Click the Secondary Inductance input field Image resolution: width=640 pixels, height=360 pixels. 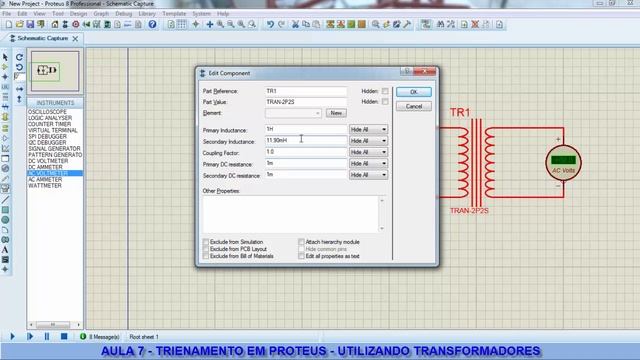[306, 140]
